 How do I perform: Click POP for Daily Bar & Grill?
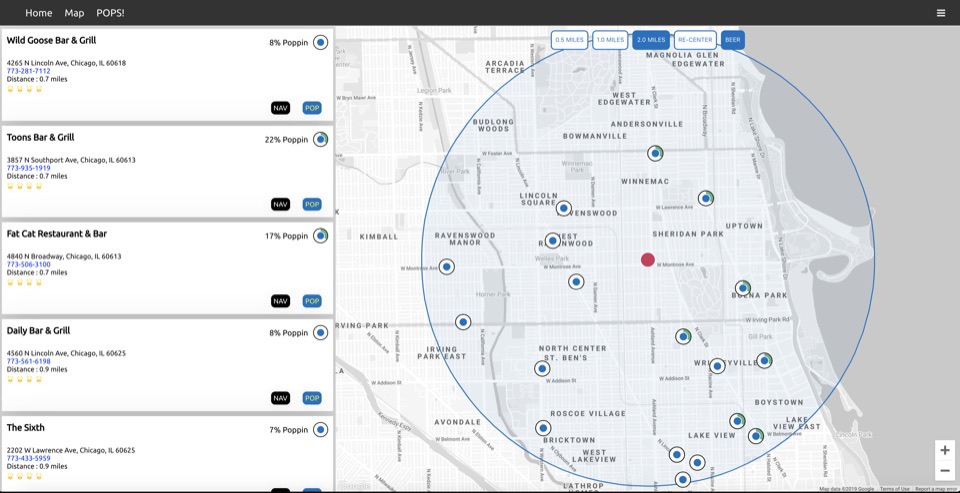pyautogui.click(x=312, y=398)
